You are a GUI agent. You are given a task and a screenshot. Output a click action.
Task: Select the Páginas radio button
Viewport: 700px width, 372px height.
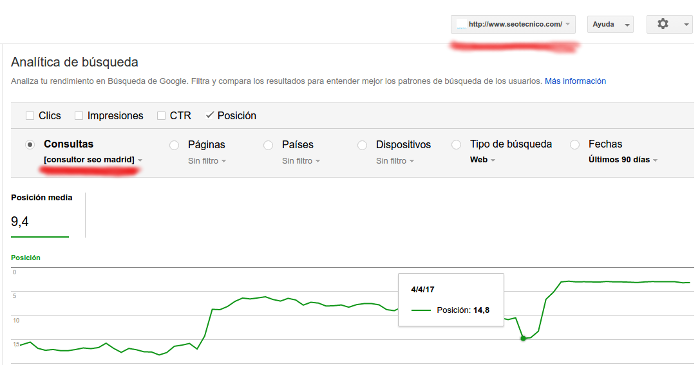[174, 145]
